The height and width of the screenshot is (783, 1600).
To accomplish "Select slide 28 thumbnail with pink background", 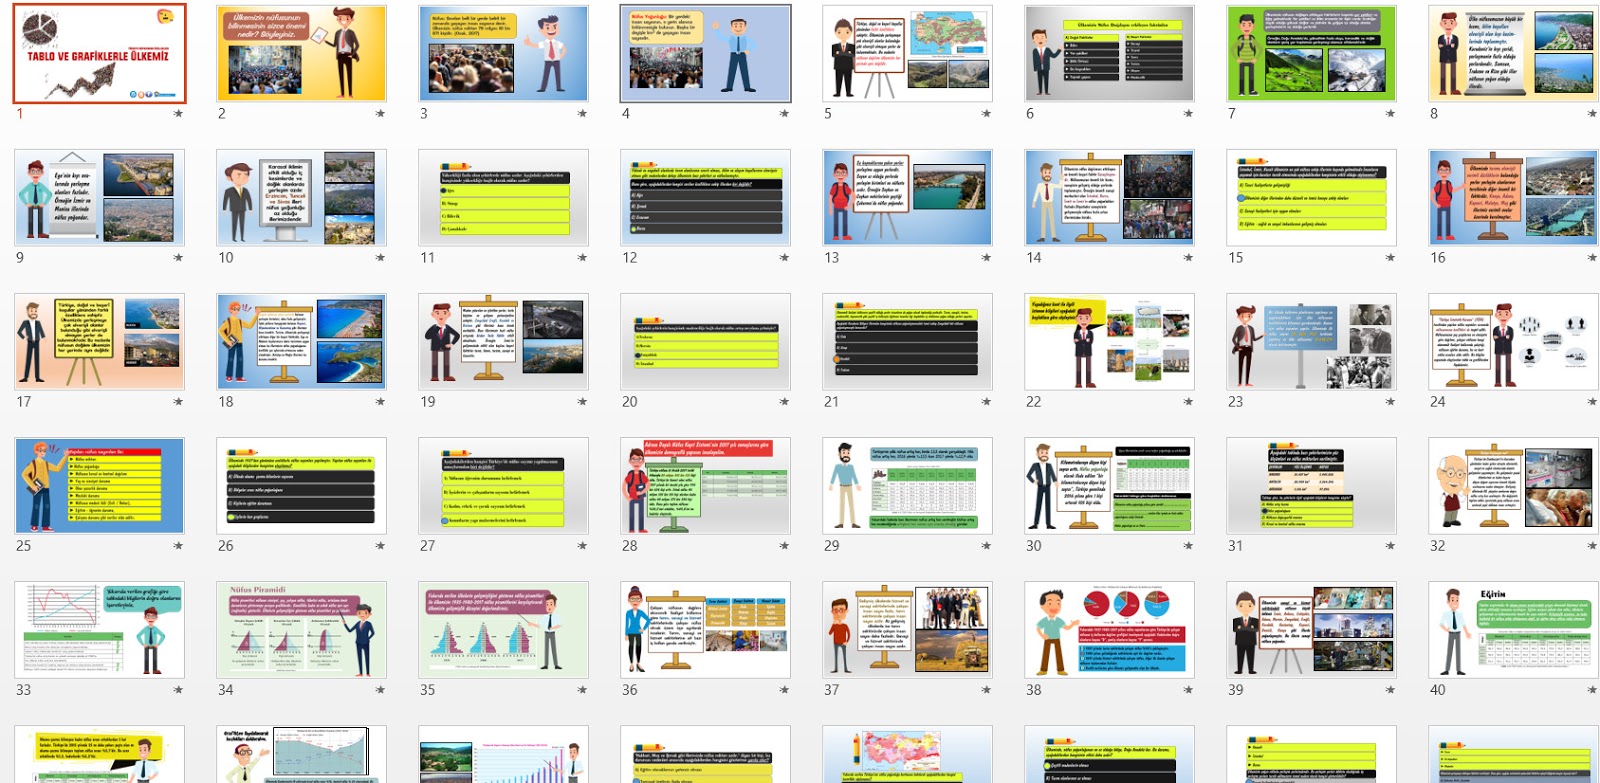I will (706, 486).
